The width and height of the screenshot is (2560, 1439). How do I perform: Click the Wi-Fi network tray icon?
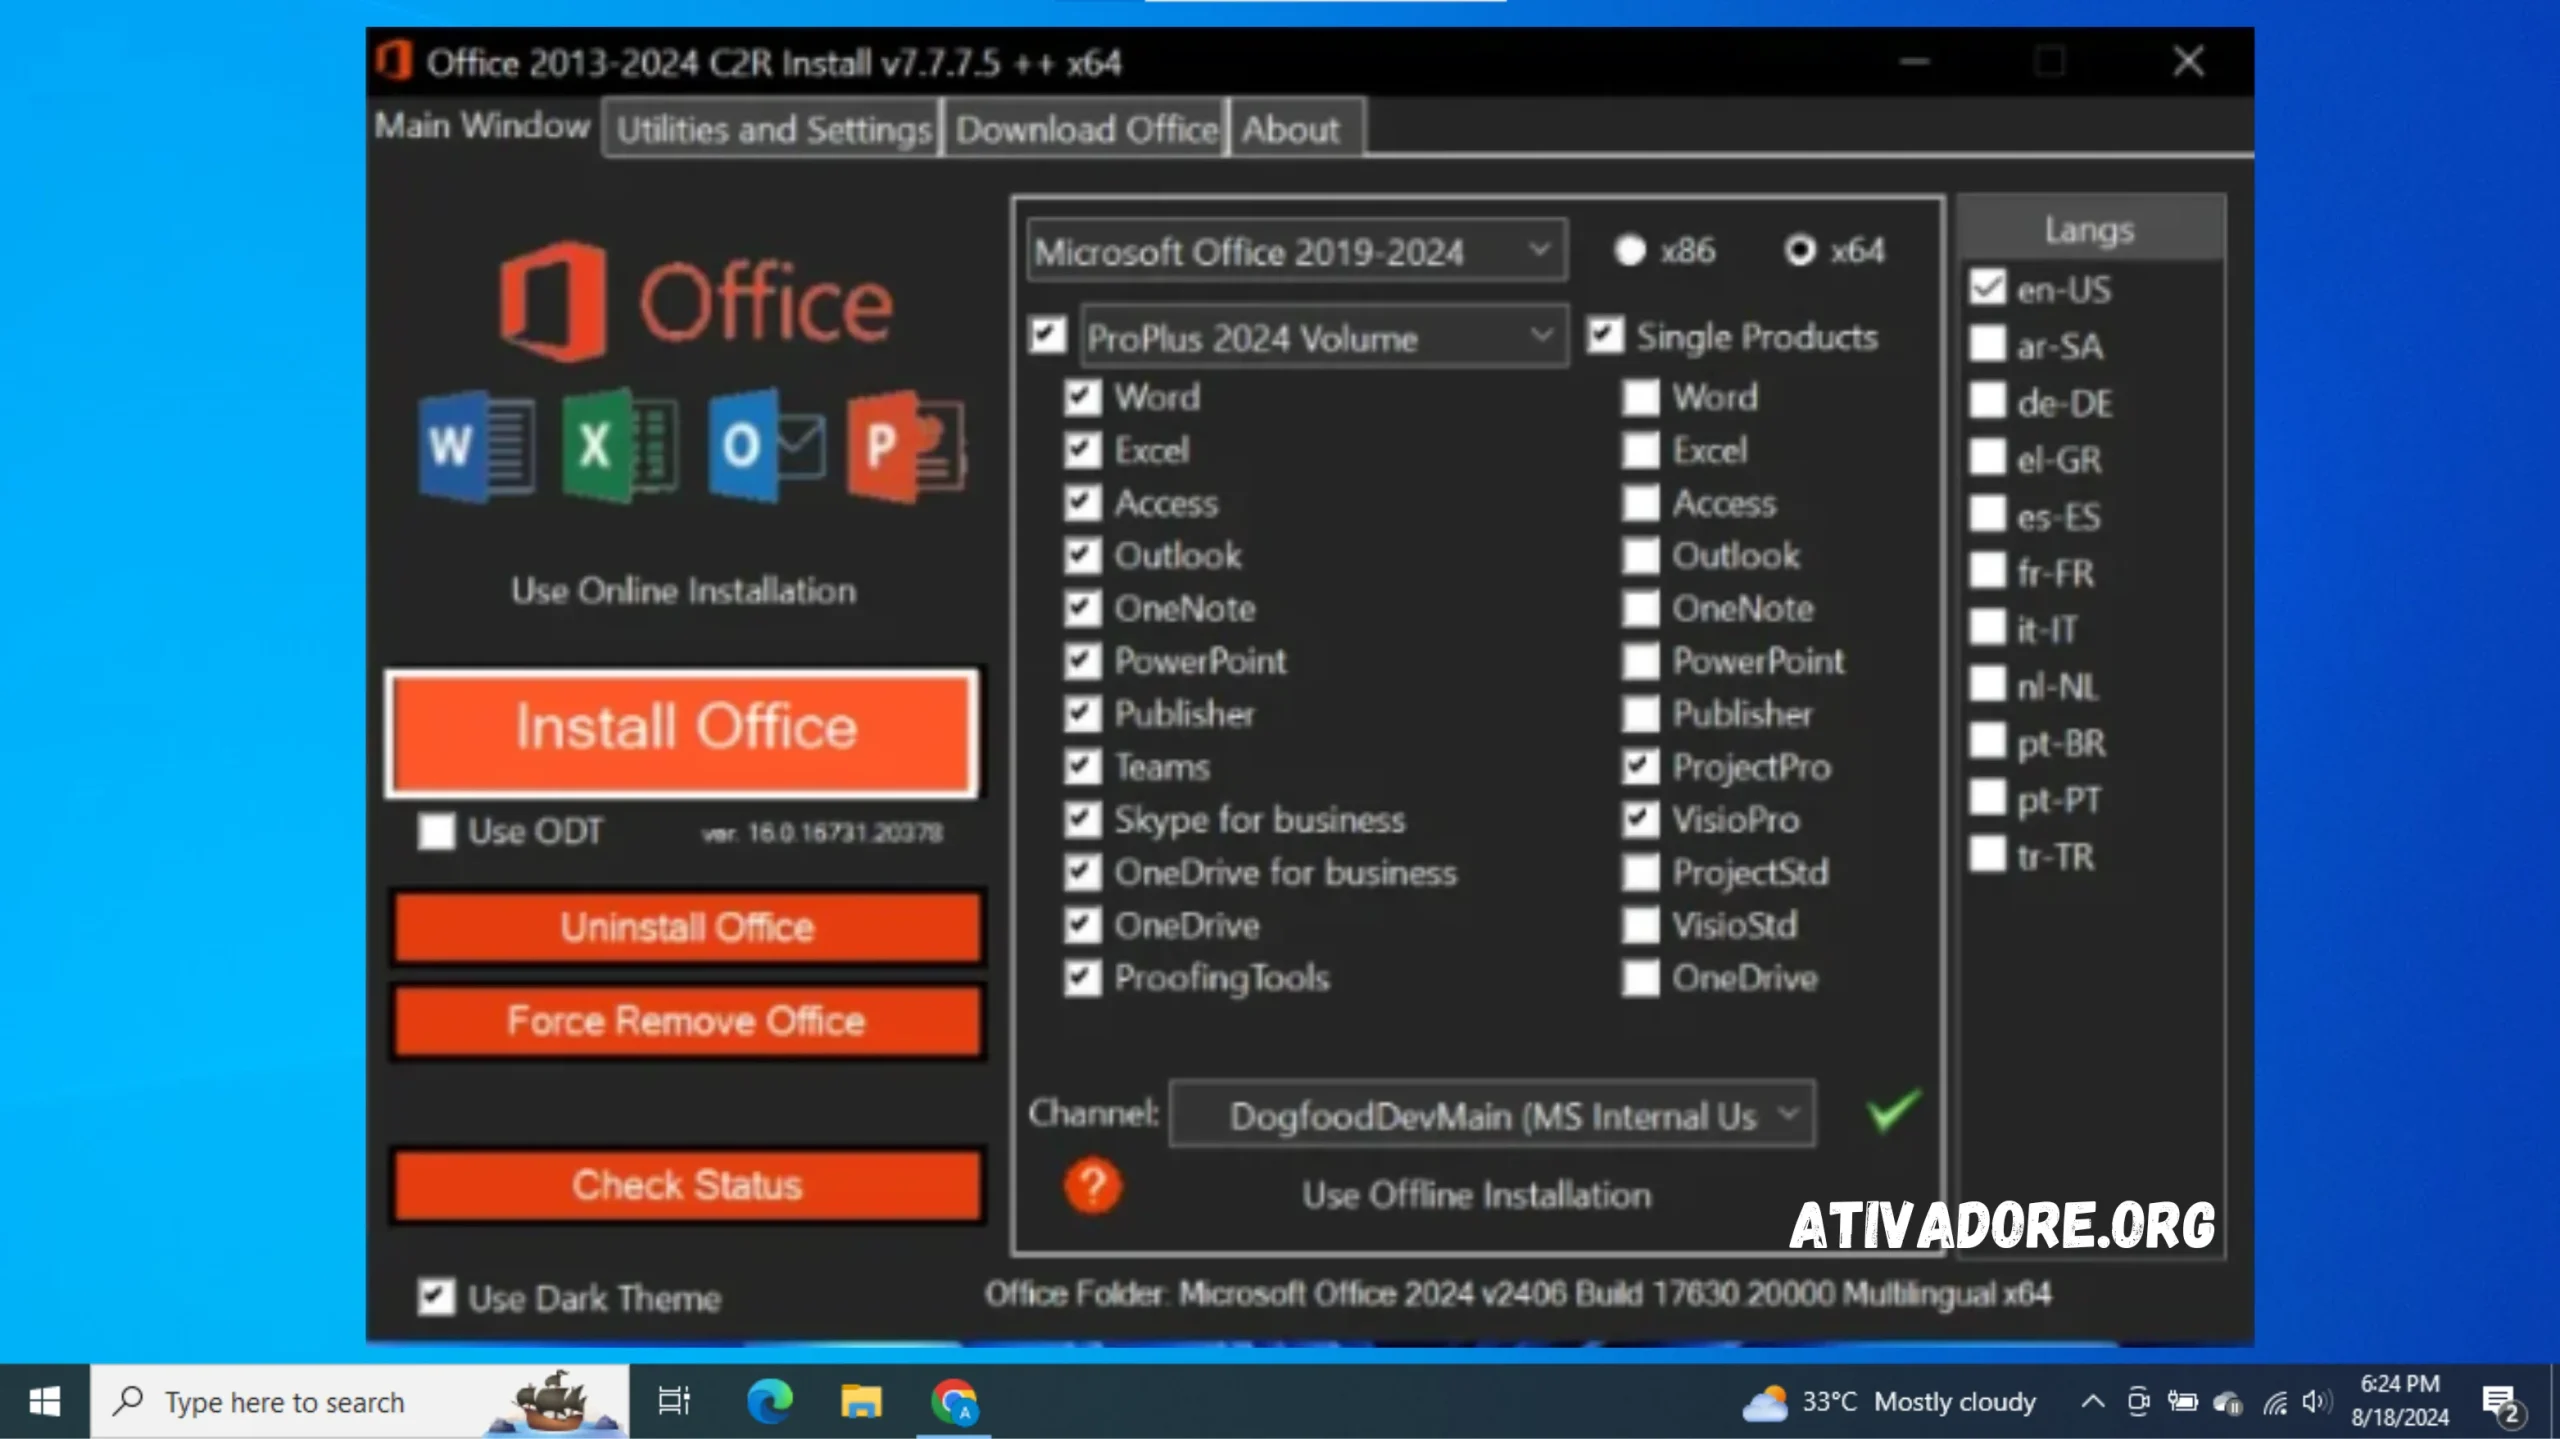[x=2275, y=1402]
